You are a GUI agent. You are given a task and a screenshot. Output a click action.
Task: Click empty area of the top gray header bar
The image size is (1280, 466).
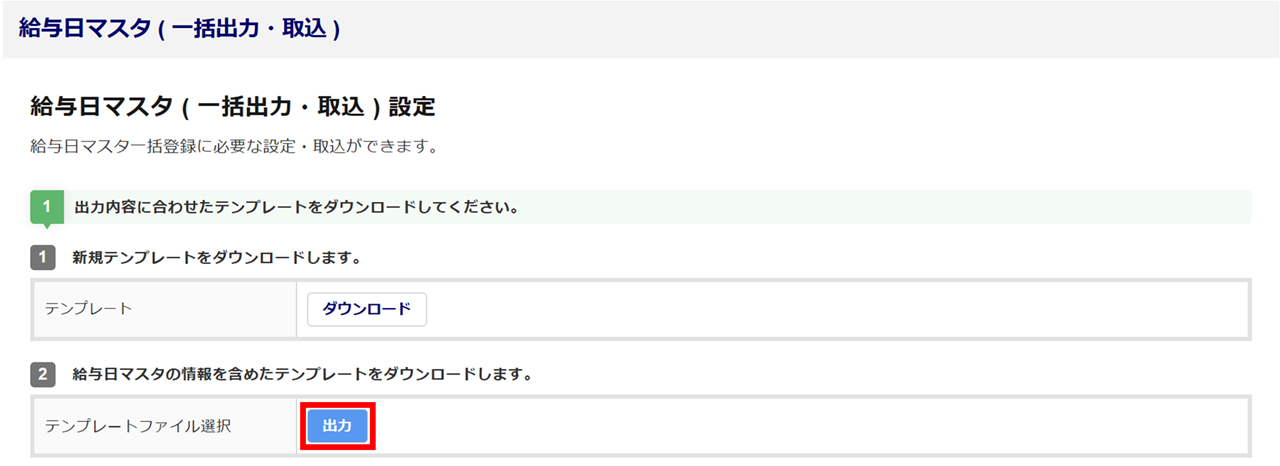click(800, 29)
